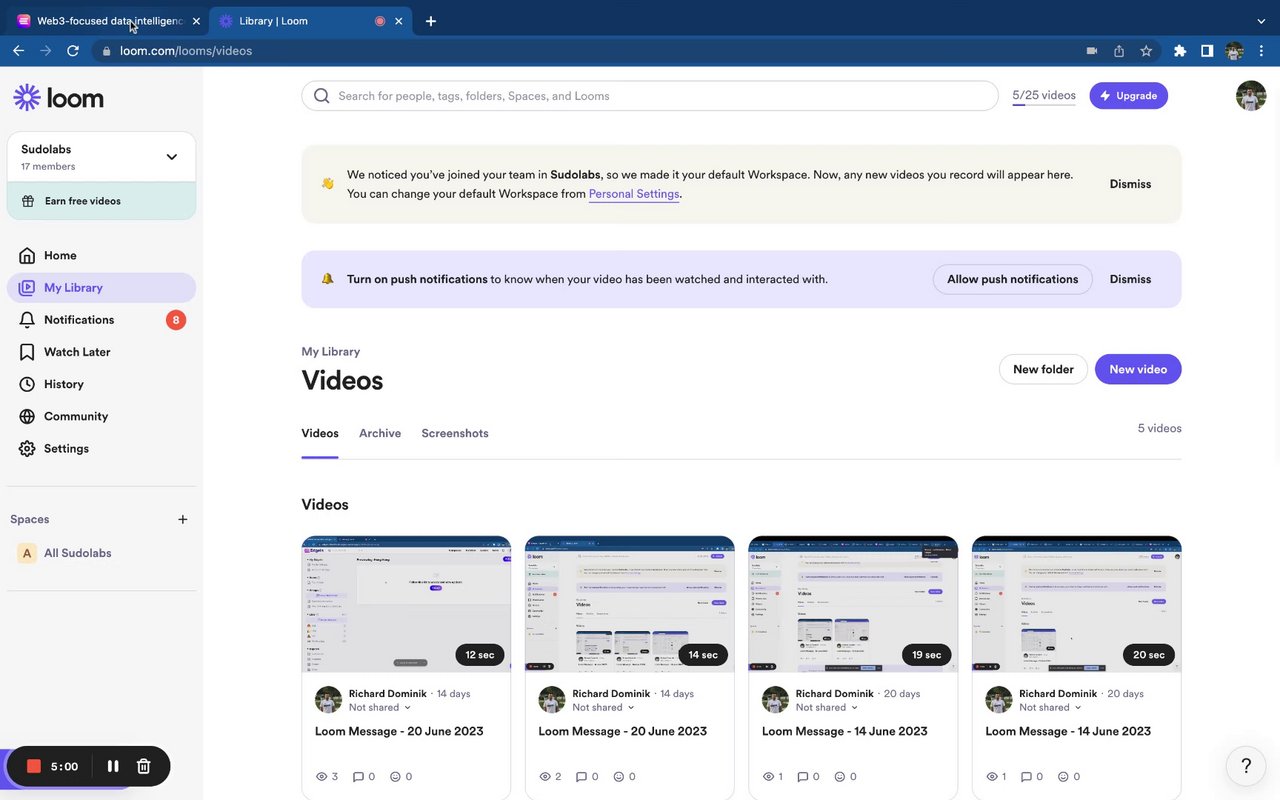Pause the recording in the recorder bar
Image resolution: width=1280 pixels, height=800 pixels.
tap(113, 766)
